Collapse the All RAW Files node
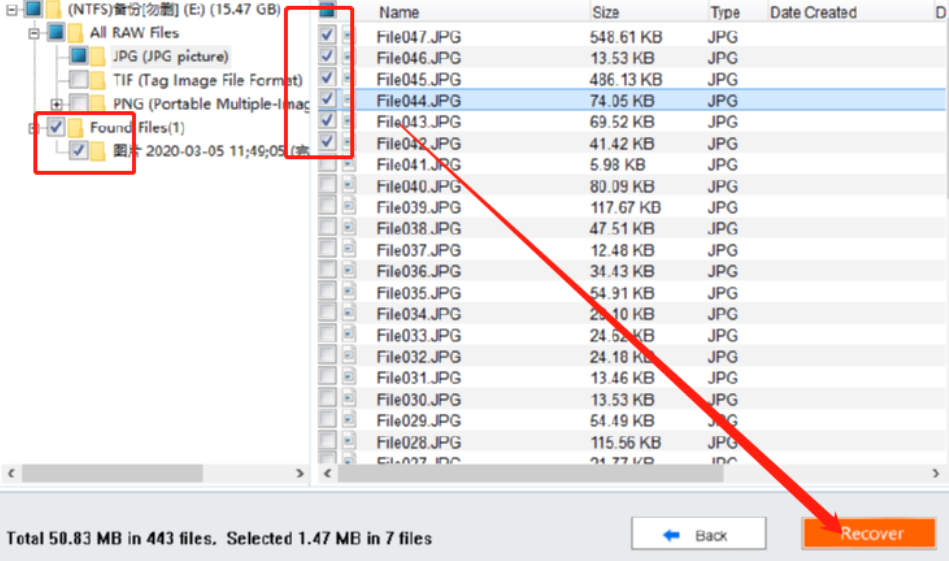The image size is (949, 561). (34, 33)
